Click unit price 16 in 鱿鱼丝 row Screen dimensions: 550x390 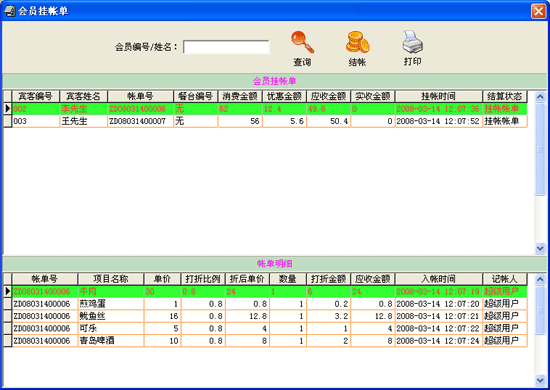tap(162, 316)
